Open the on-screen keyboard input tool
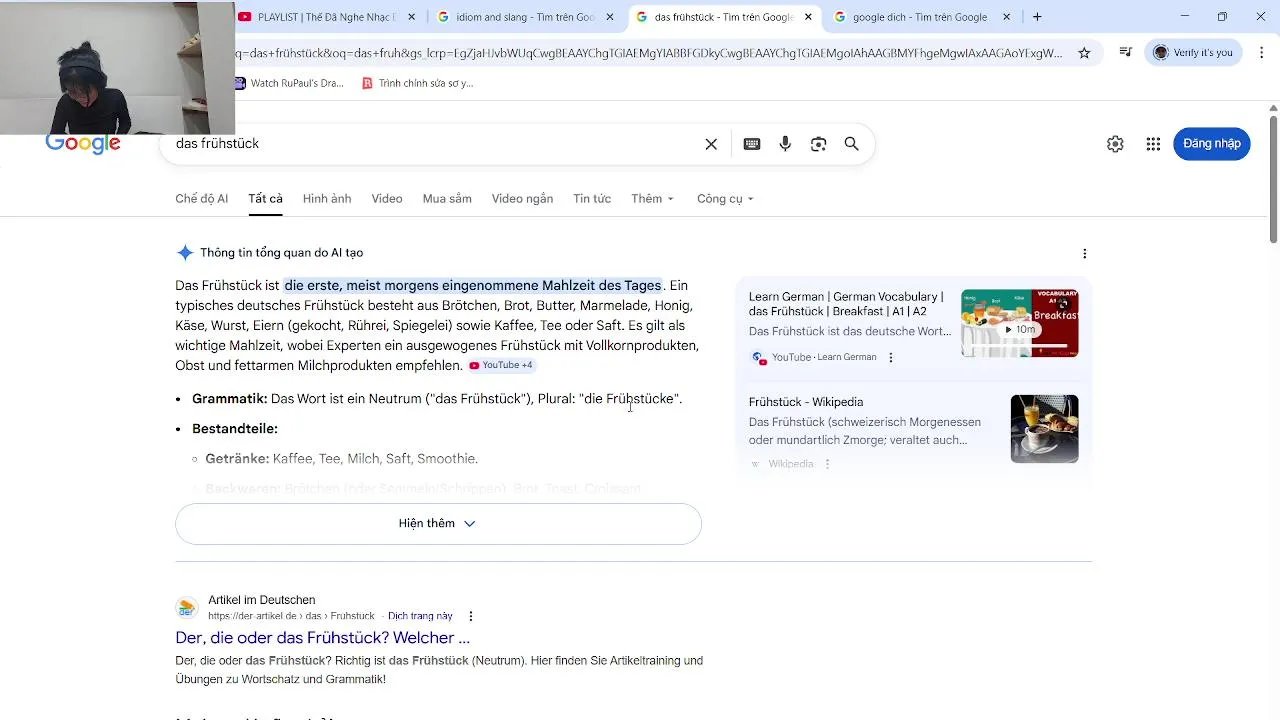 (x=752, y=144)
